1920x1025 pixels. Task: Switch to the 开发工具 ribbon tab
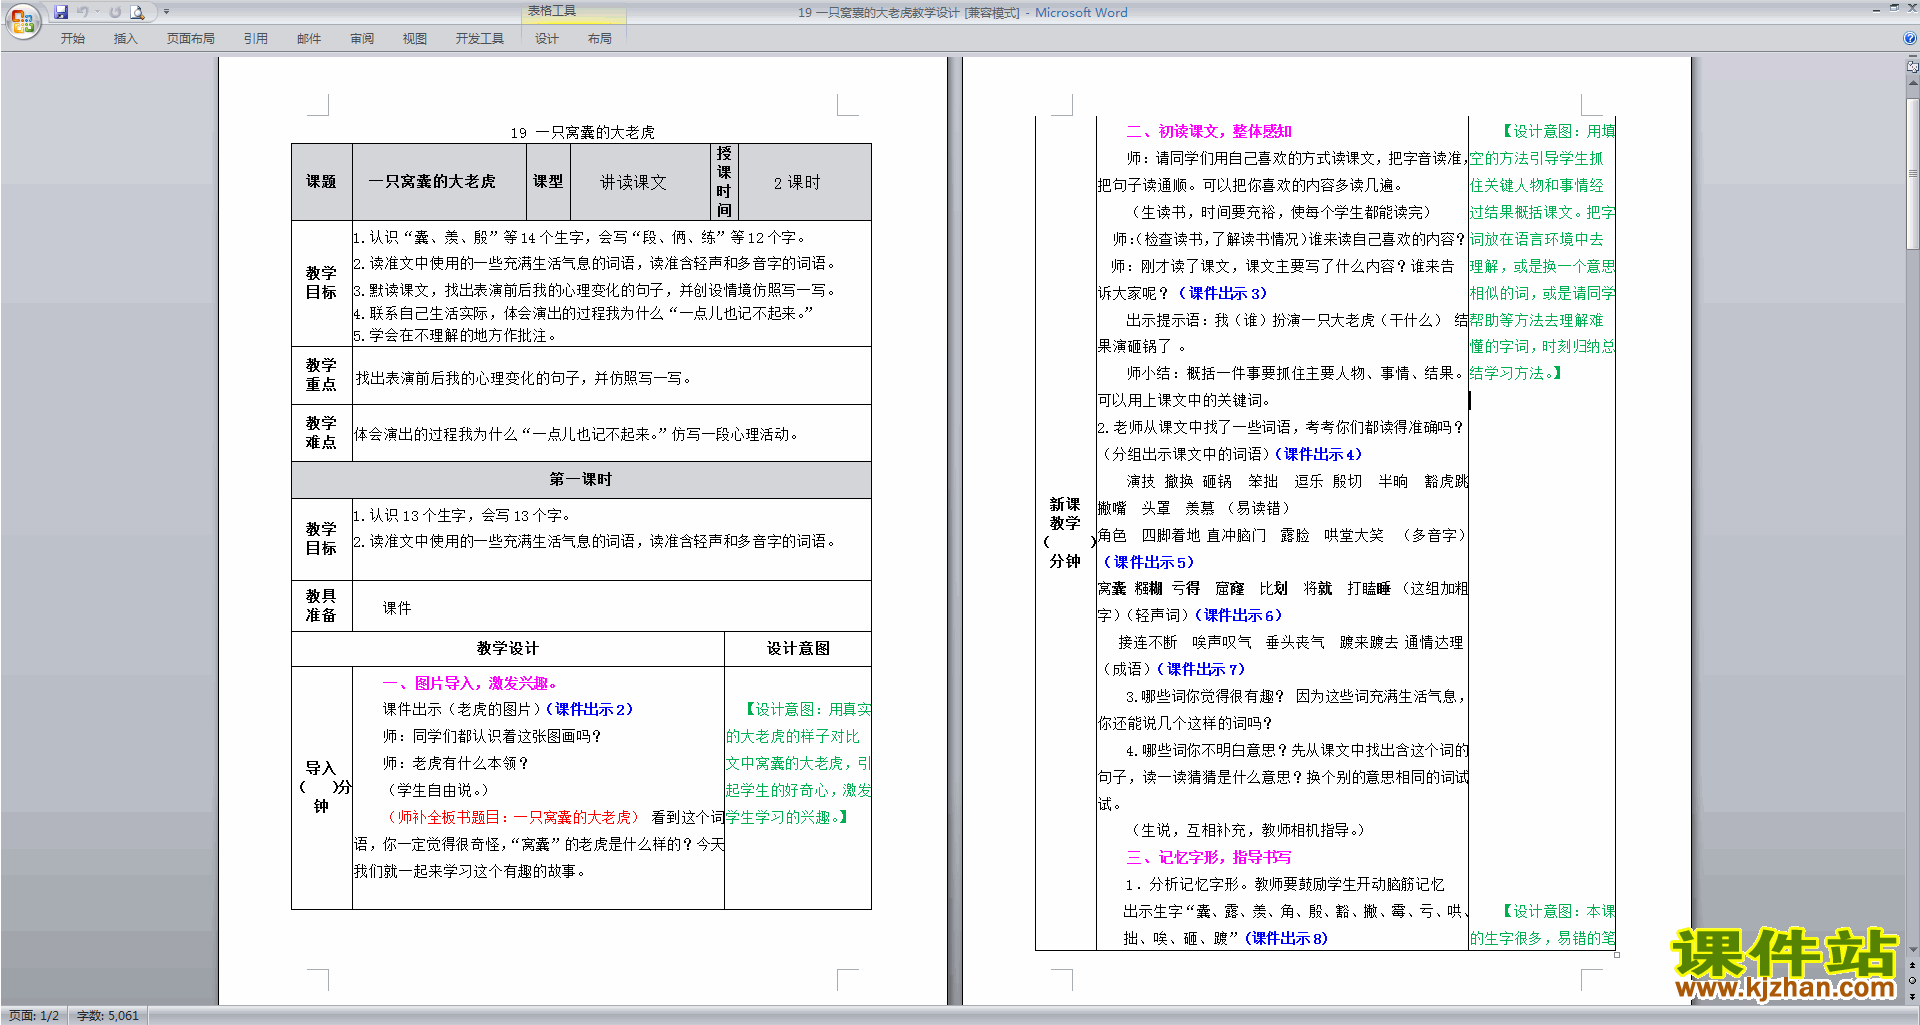[480, 38]
